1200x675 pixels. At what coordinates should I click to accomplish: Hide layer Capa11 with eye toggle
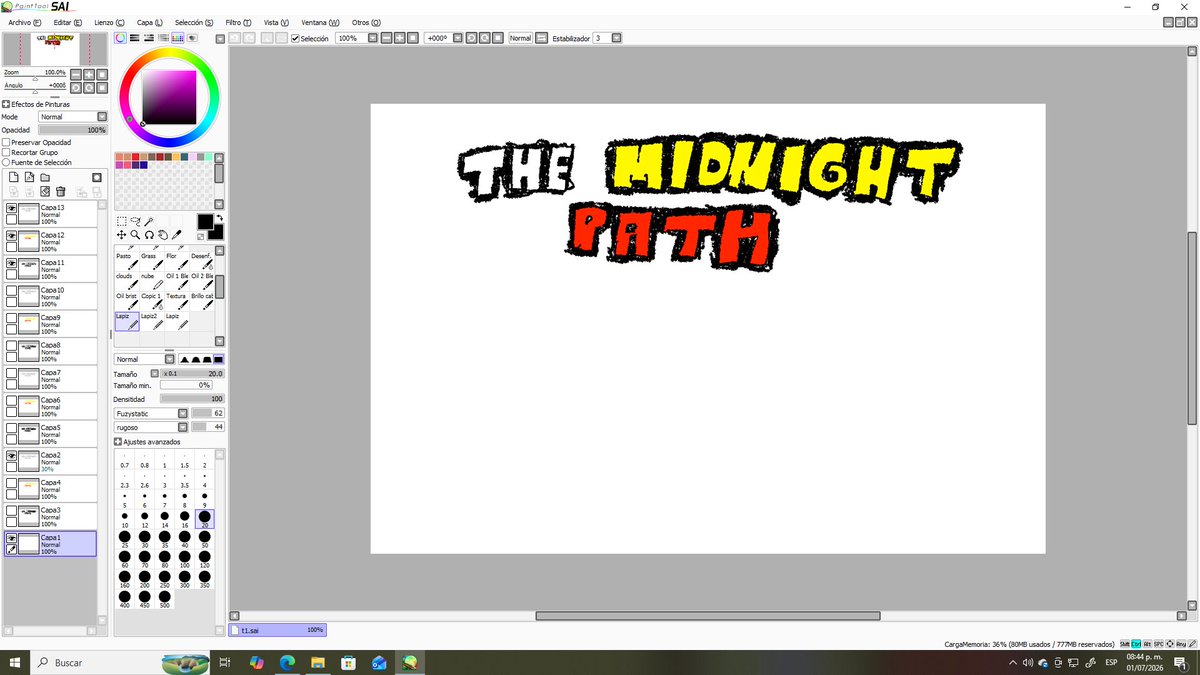point(12,263)
